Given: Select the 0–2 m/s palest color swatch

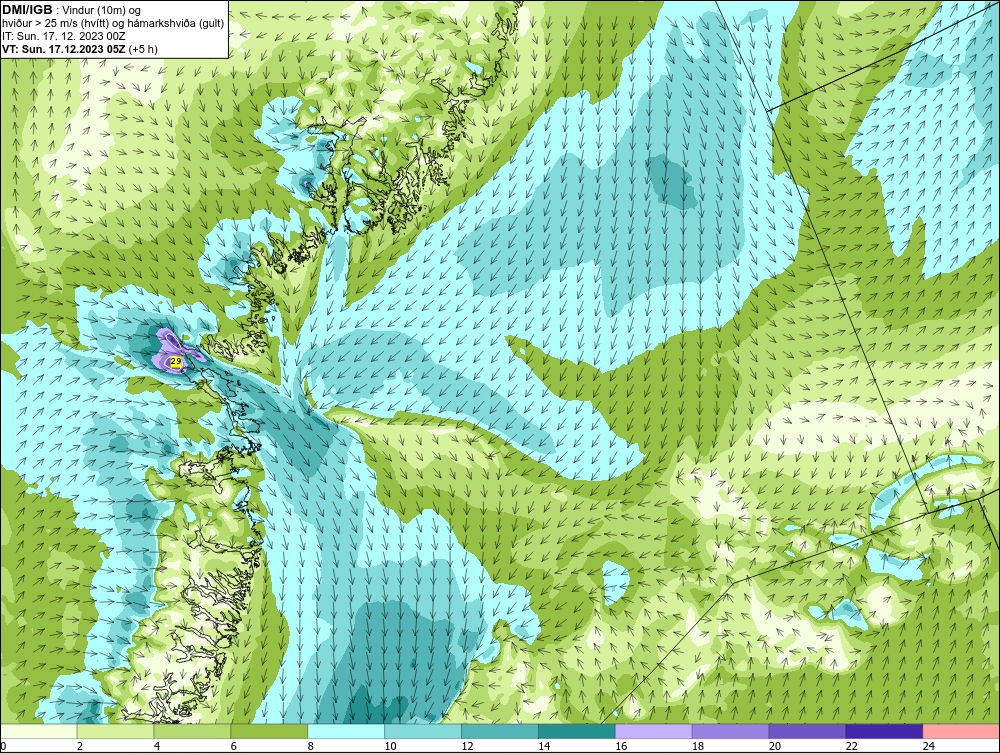Looking at the screenshot, I should 39,731.
